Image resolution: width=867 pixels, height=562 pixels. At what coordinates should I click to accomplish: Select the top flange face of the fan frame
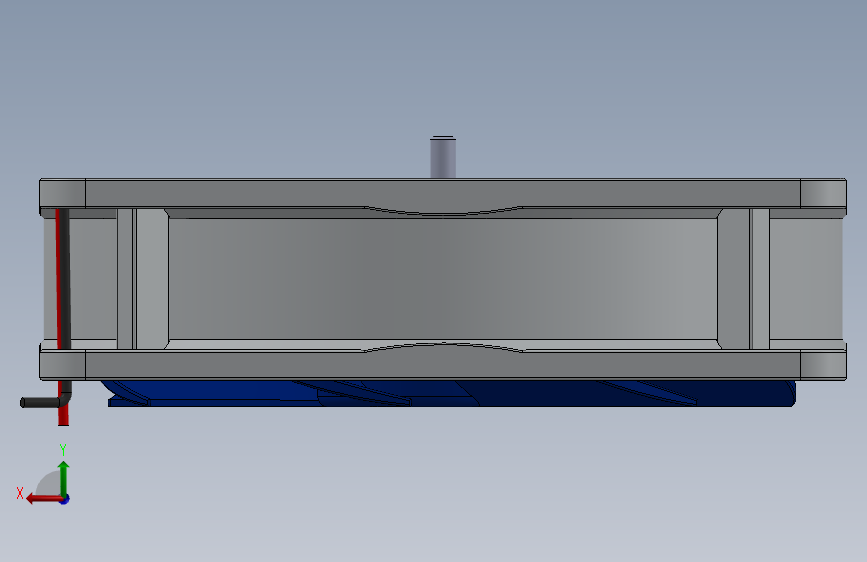[x=443, y=192]
